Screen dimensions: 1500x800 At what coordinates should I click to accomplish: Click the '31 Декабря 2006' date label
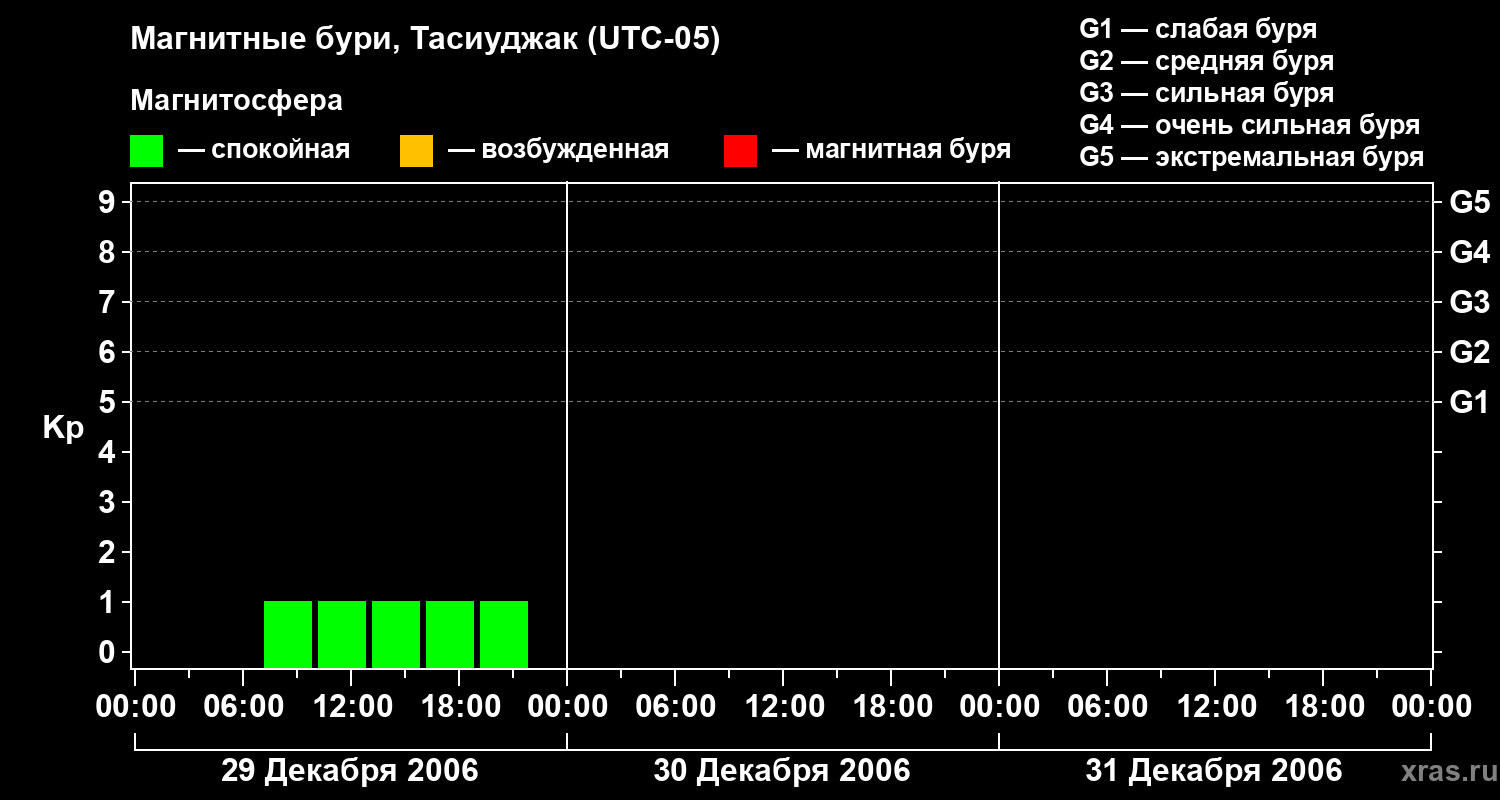pyautogui.click(x=1214, y=771)
